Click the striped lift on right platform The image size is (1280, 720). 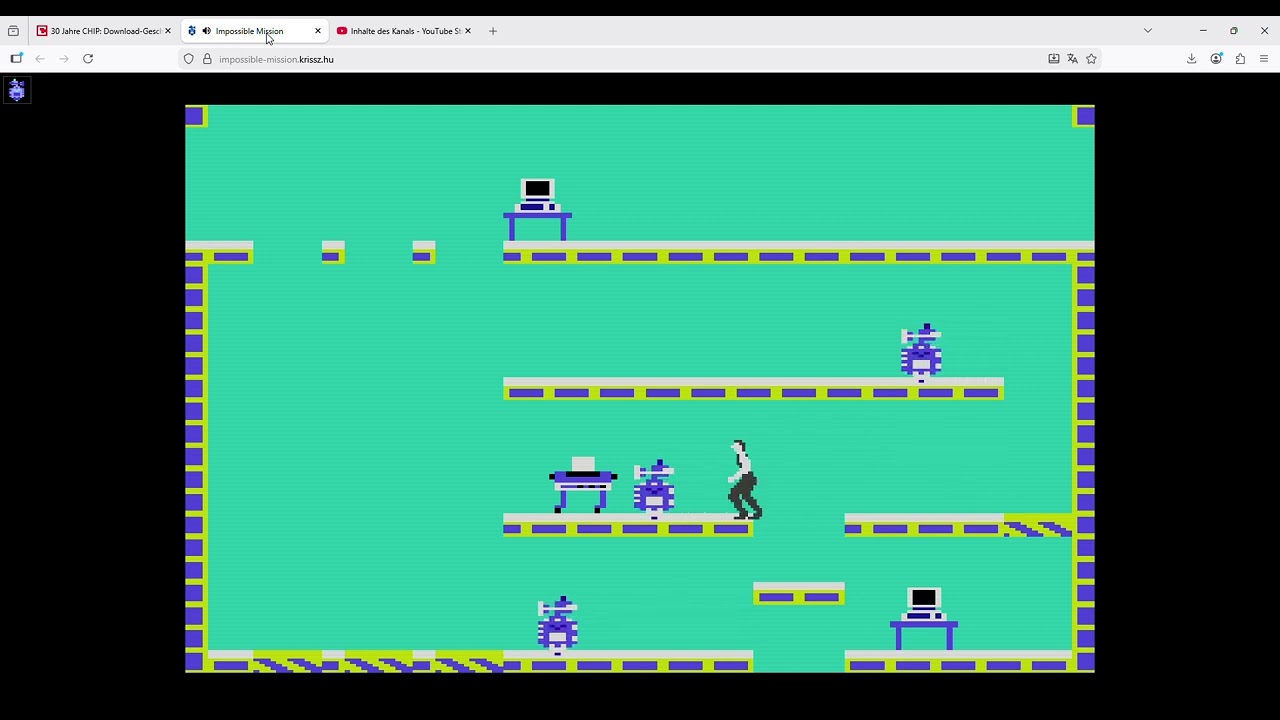pos(1038,526)
